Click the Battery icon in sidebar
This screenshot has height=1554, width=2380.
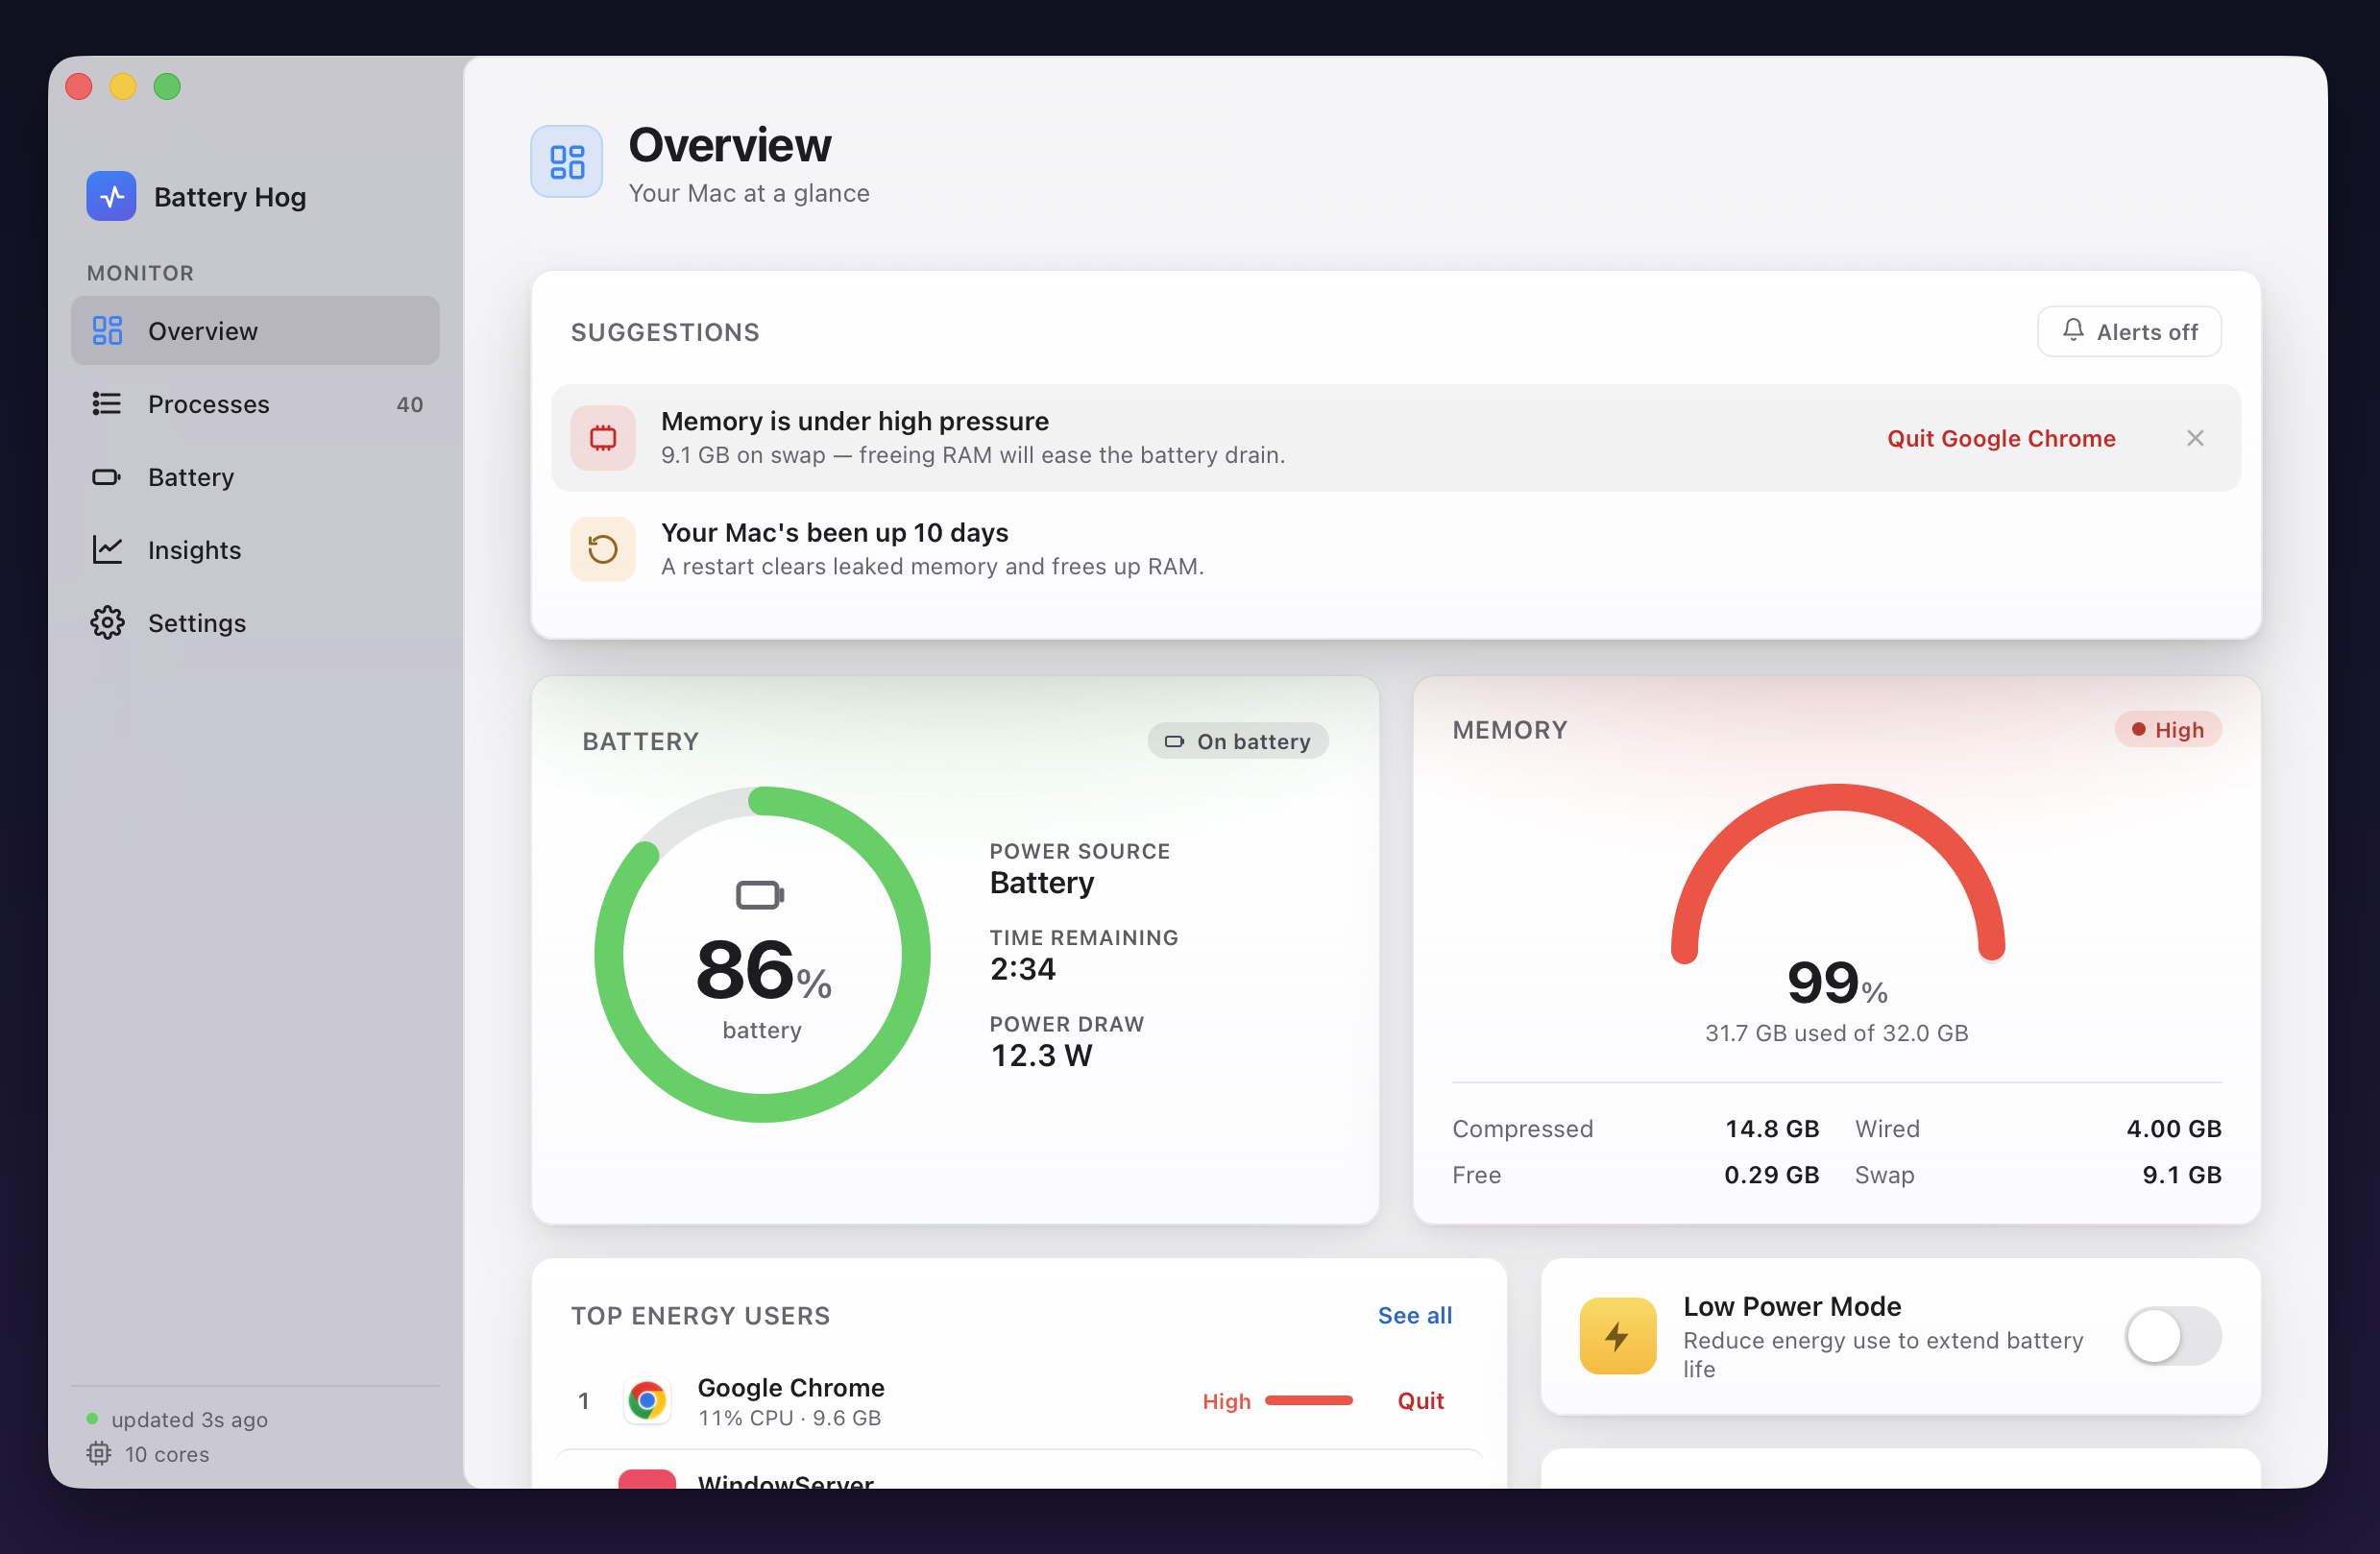(x=107, y=477)
